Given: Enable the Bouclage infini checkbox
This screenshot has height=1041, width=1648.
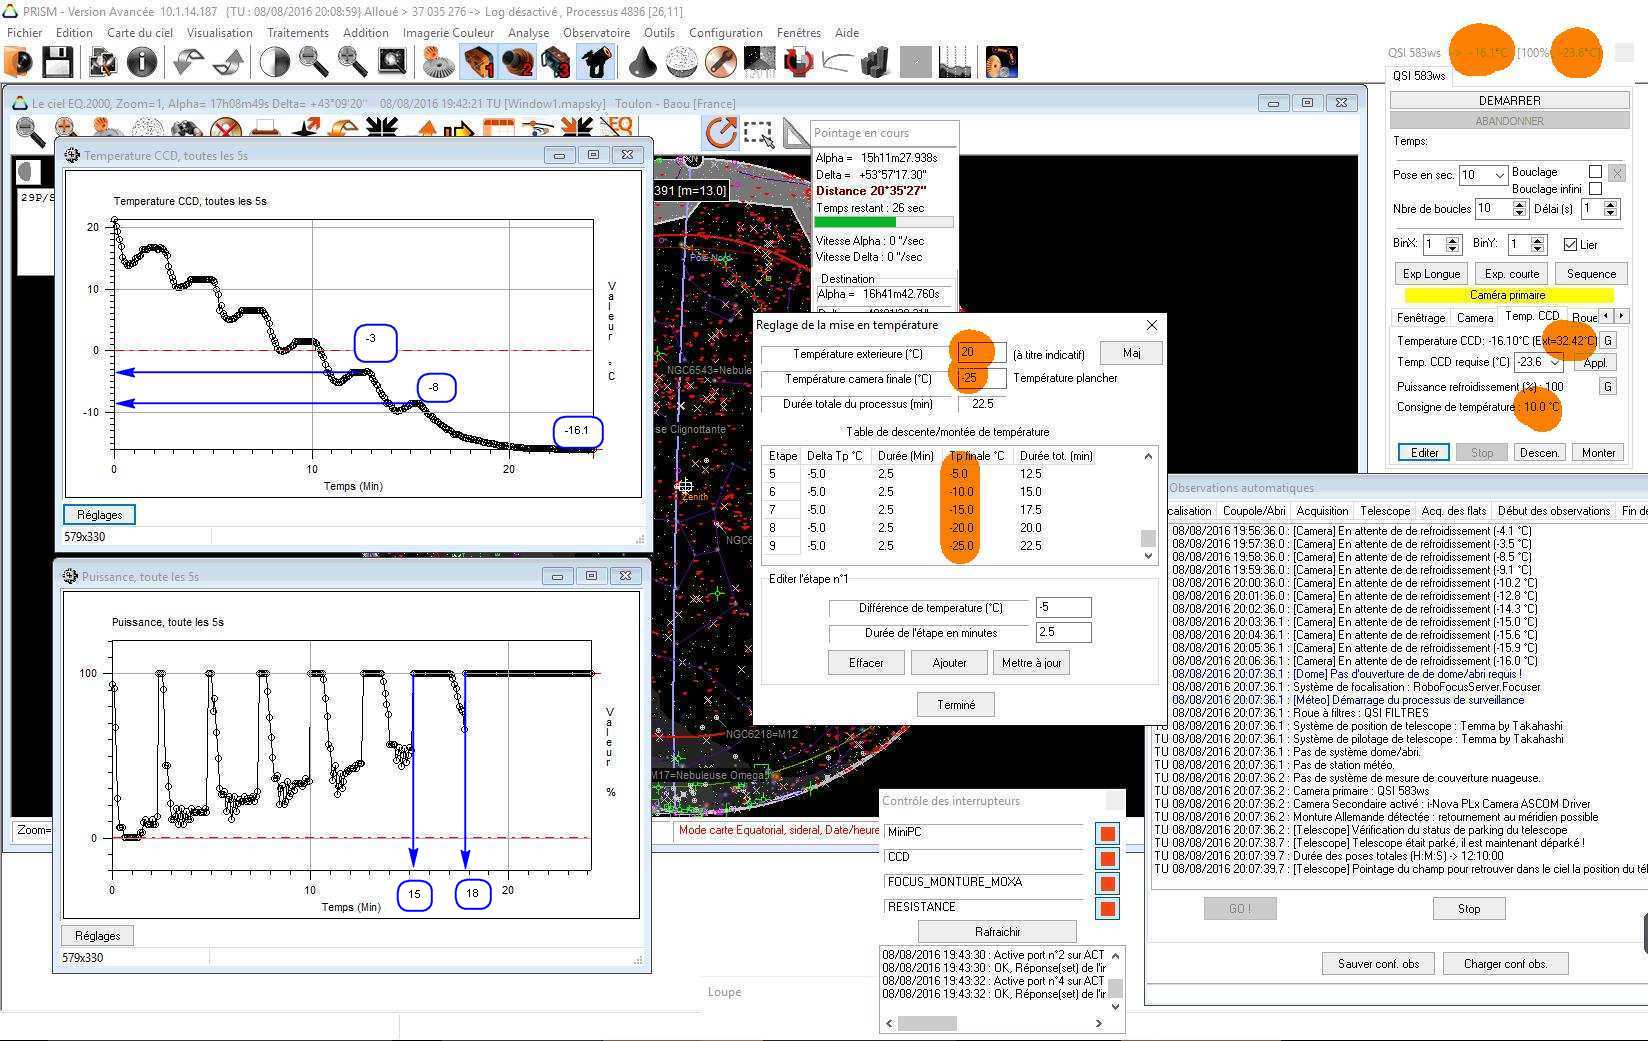Looking at the screenshot, I should (1595, 189).
